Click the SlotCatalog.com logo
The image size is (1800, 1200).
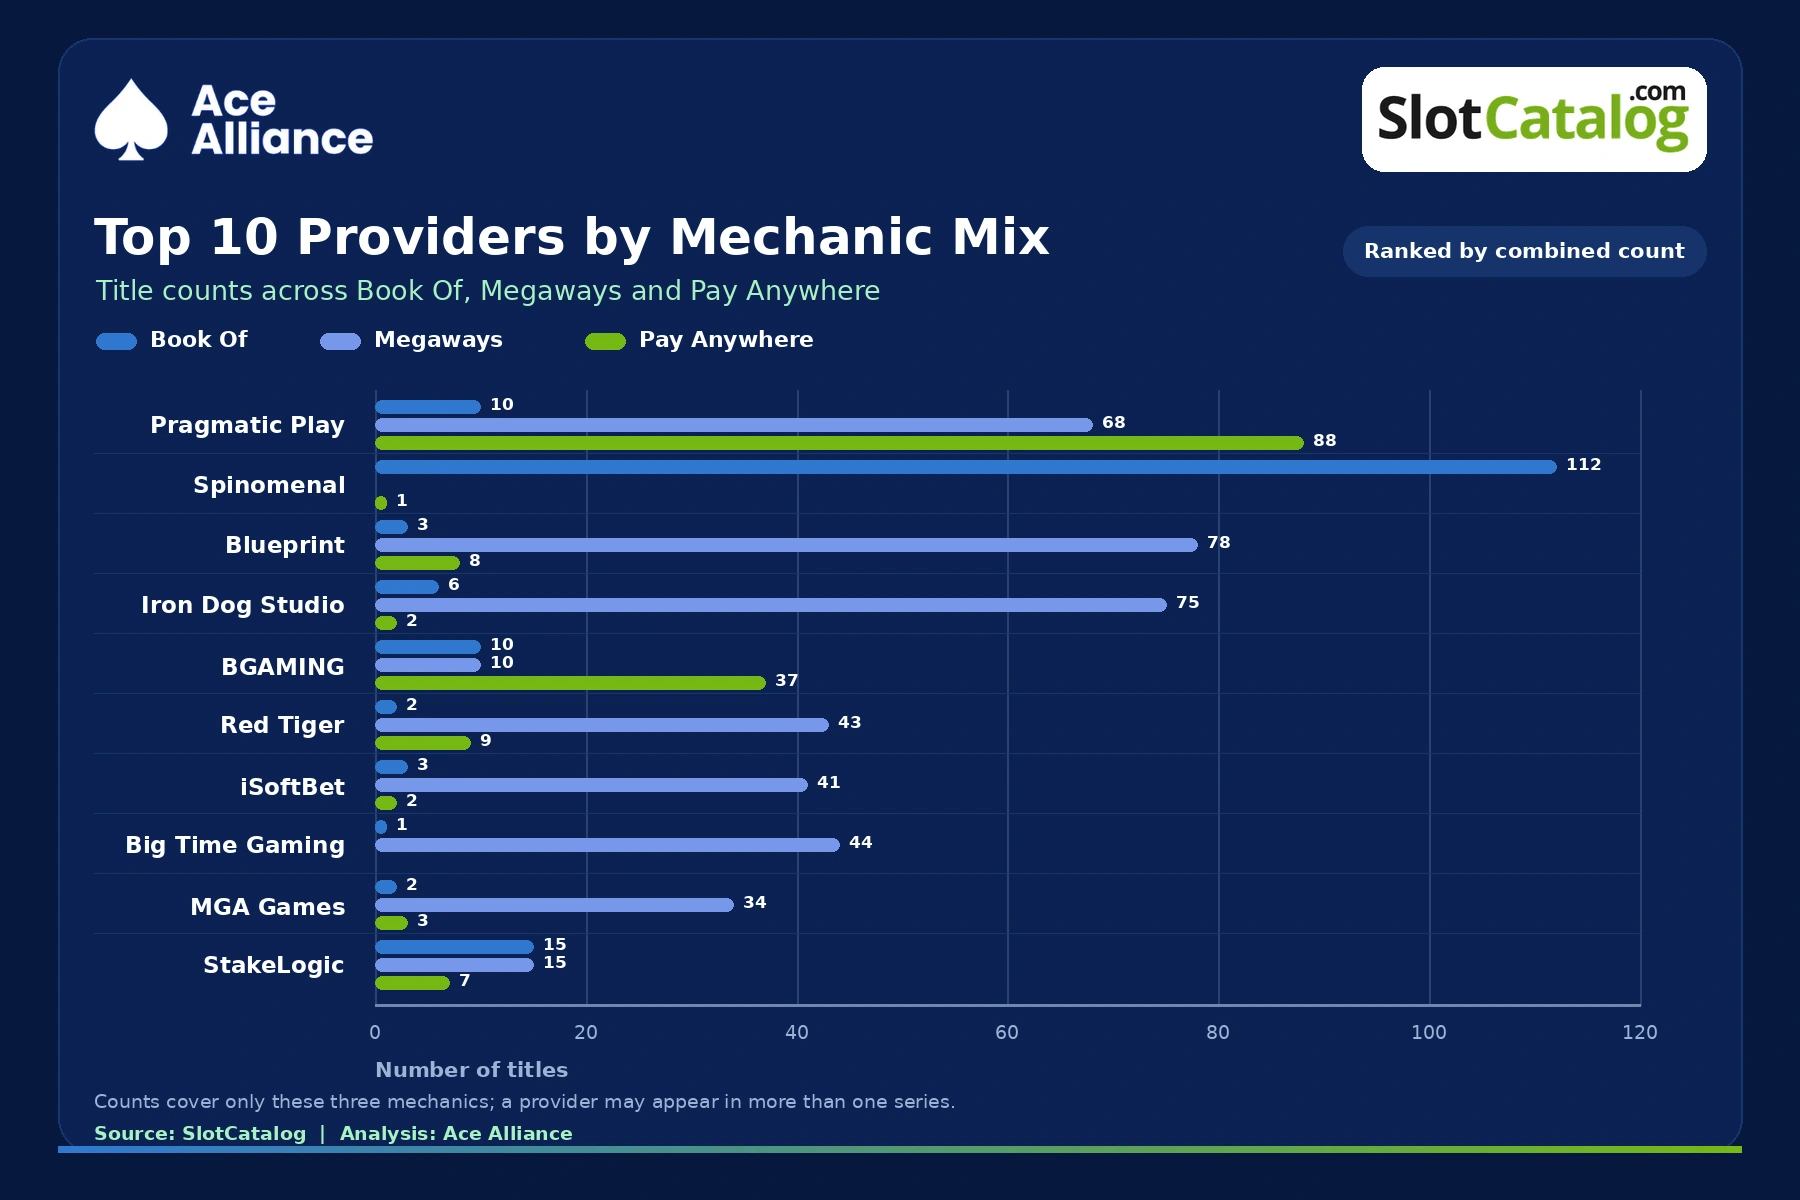coord(1533,120)
